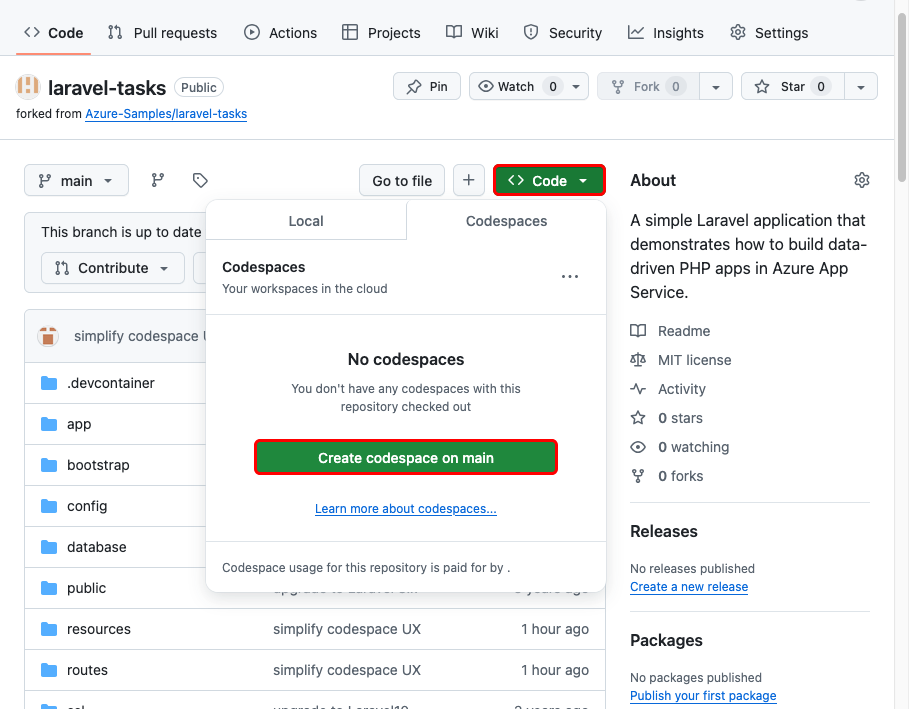Enable Watch on this repository
This screenshot has height=709, width=909.
pyautogui.click(x=515, y=86)
